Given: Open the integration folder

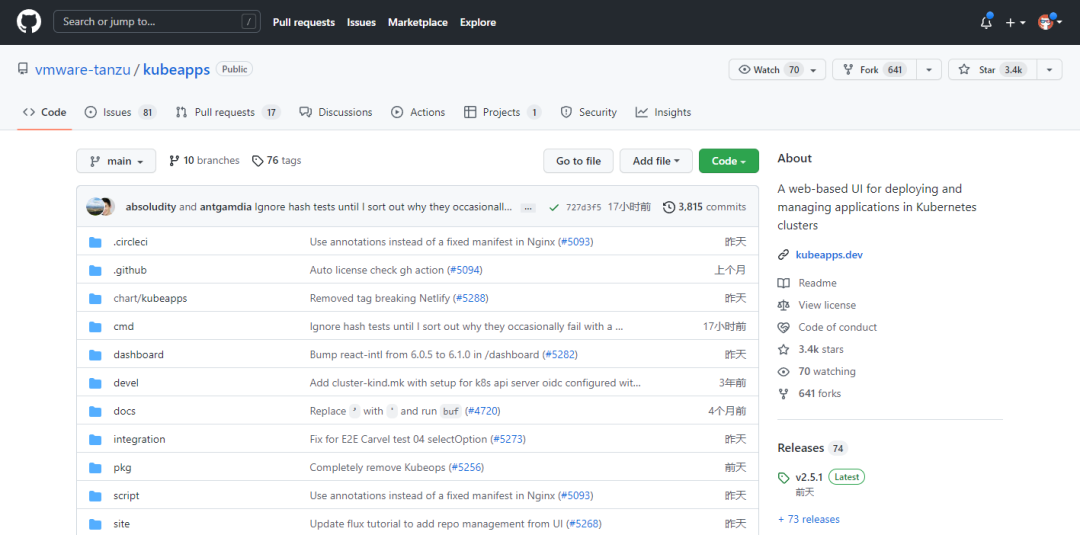Looking at the screenshot, I should [x=139, y=439].
